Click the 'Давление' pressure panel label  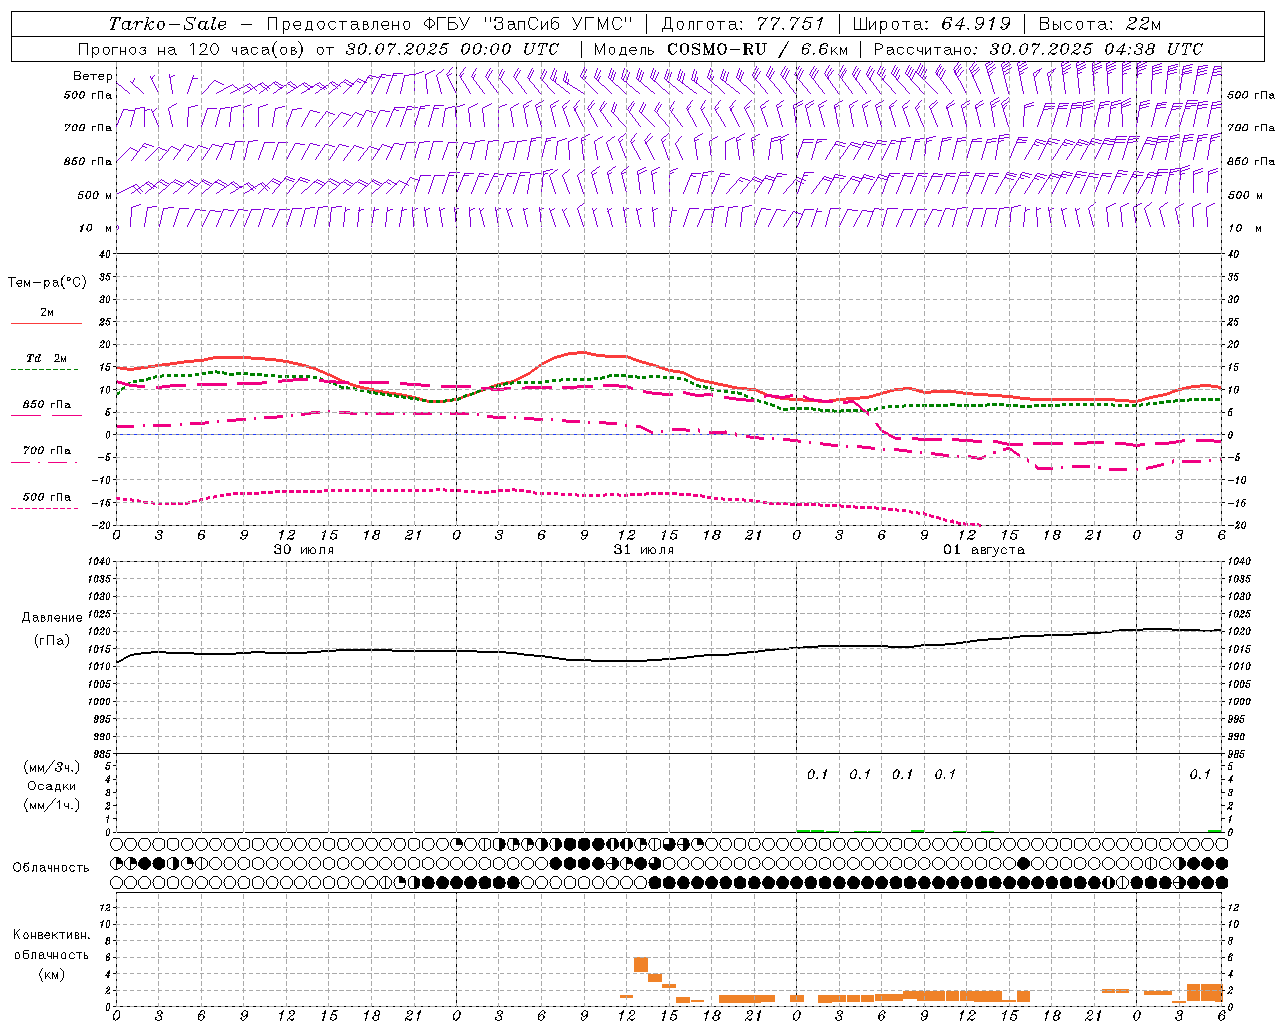52,618
